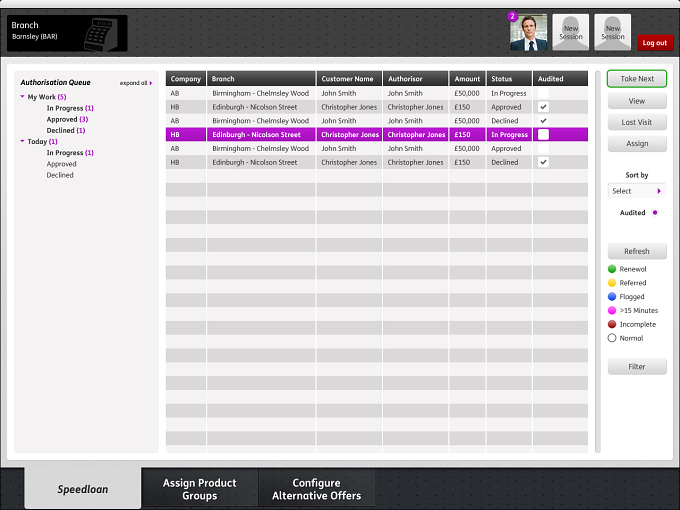The image size is (680, 510).
Task: Click the yellow Referred status dot
Action: 612,283
